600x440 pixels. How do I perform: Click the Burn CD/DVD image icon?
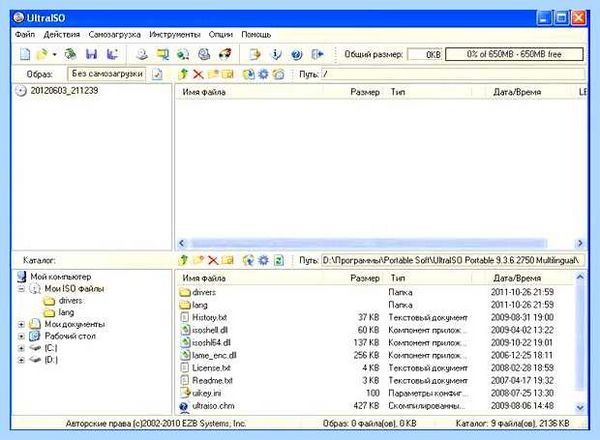click(x=225, y=54)
